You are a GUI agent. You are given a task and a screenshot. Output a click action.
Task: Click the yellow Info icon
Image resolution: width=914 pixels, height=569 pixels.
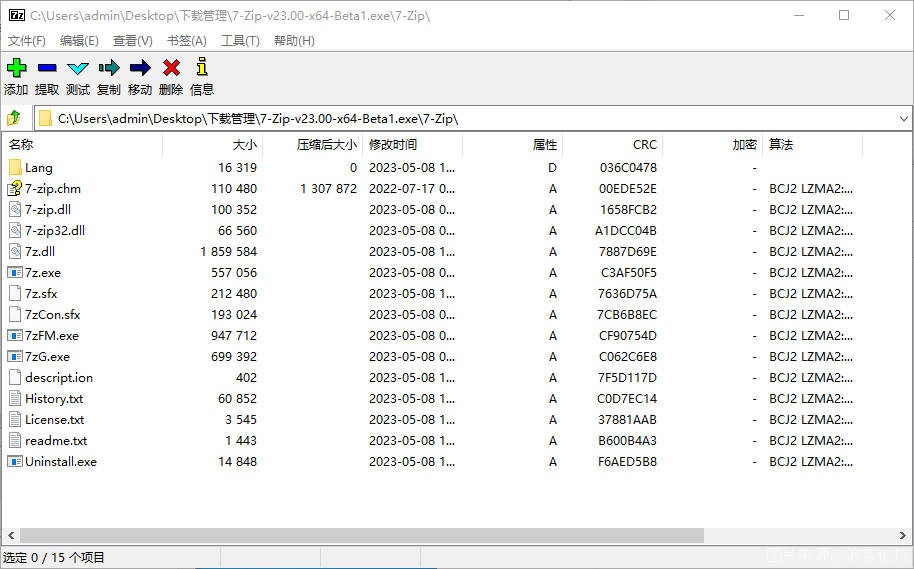point(202,66)
